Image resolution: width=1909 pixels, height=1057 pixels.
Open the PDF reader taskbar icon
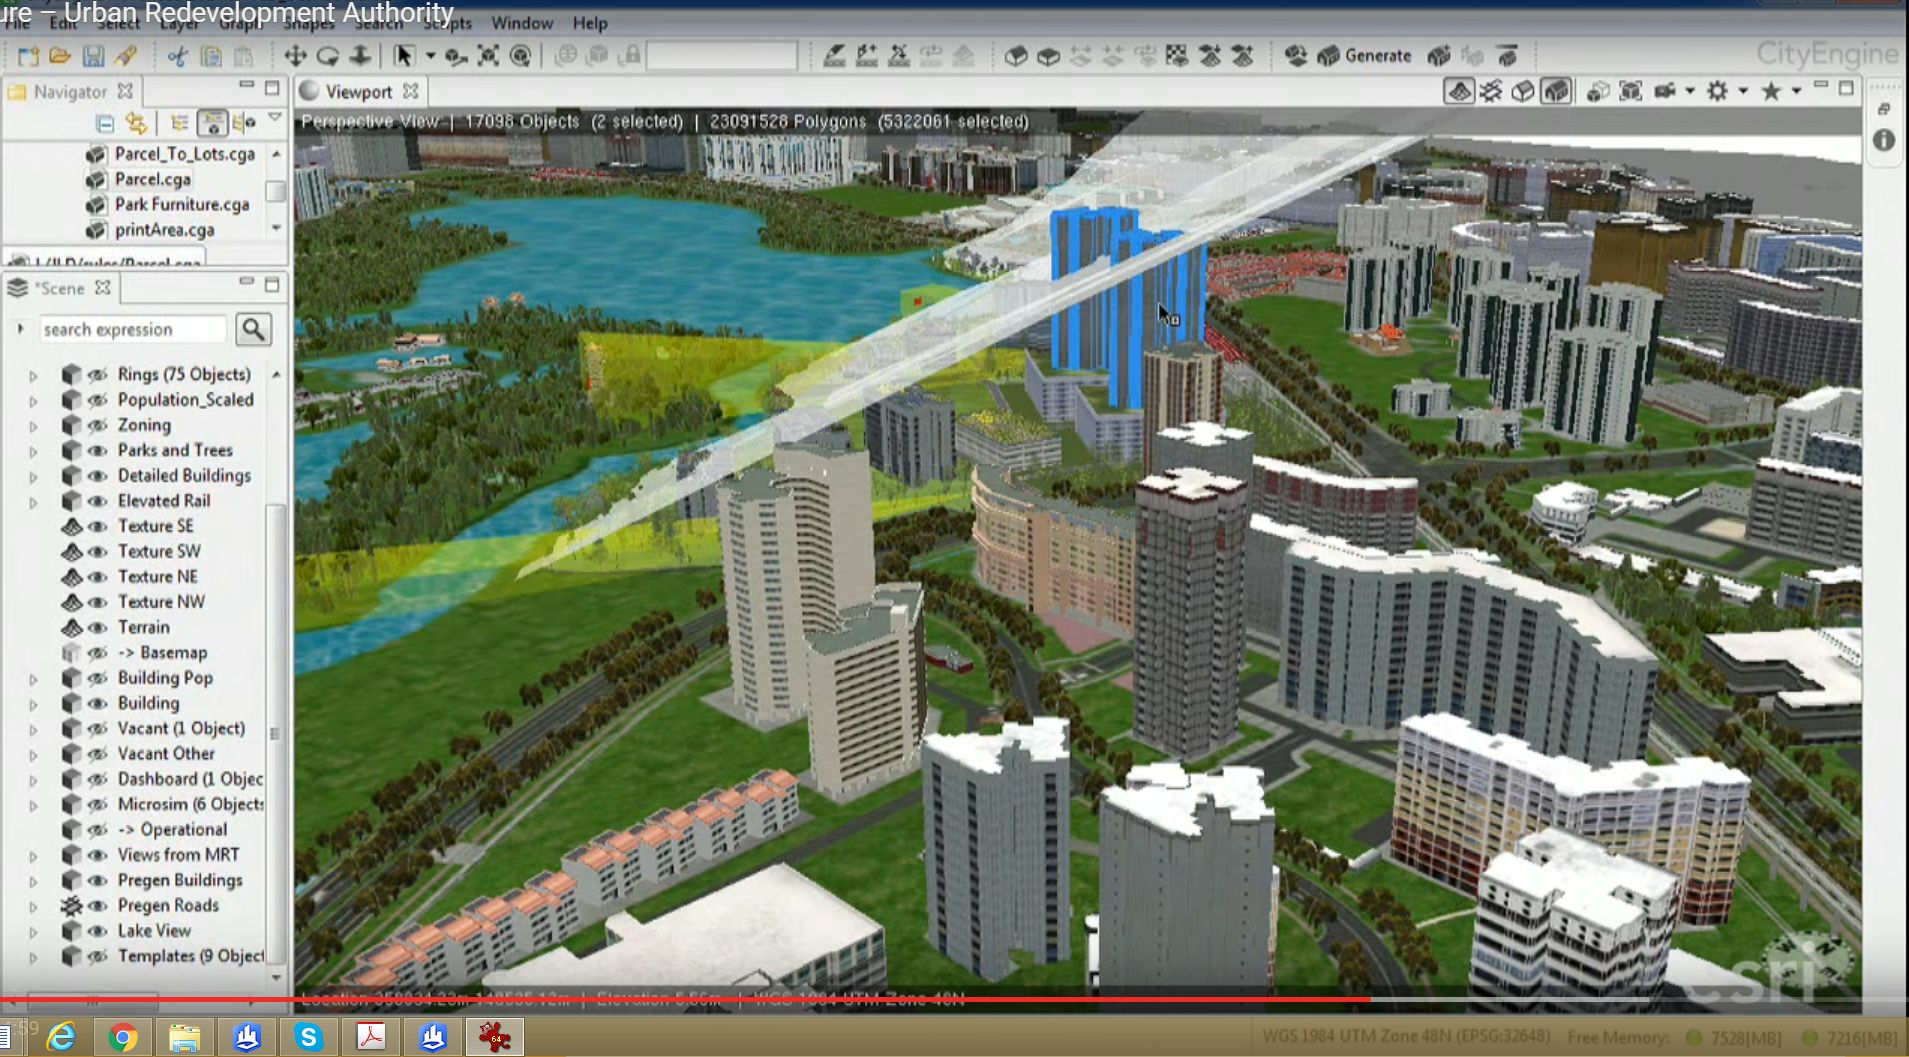(x=371, y=1037)
